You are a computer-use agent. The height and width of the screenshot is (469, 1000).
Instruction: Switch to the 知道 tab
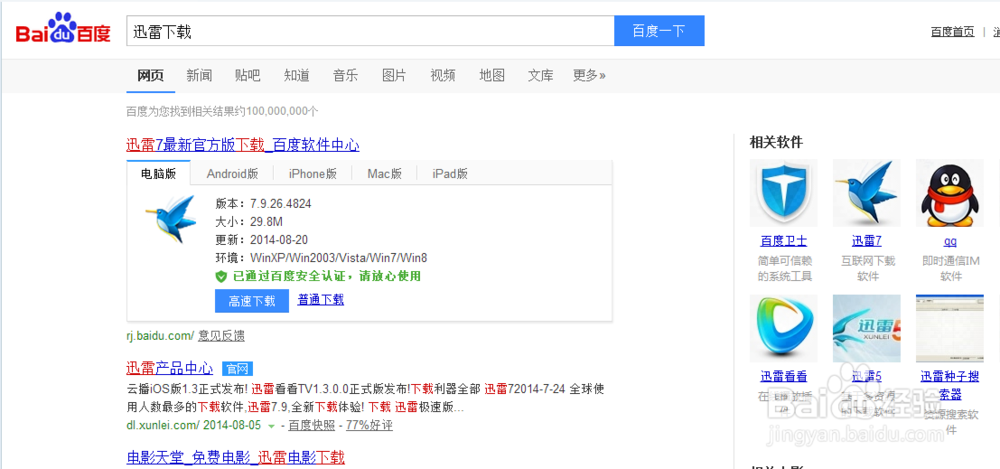point(297,75)
